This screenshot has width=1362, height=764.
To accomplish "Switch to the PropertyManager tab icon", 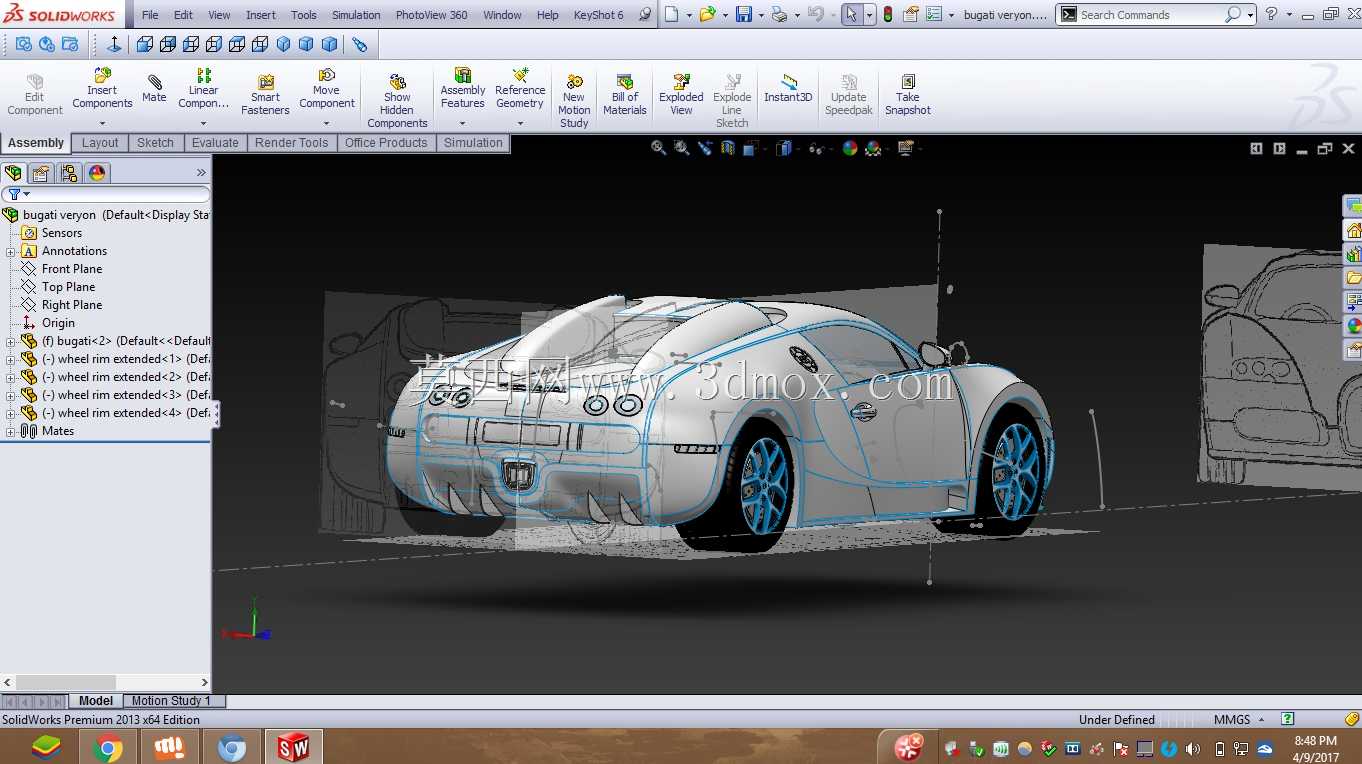I will coord(41,173).
